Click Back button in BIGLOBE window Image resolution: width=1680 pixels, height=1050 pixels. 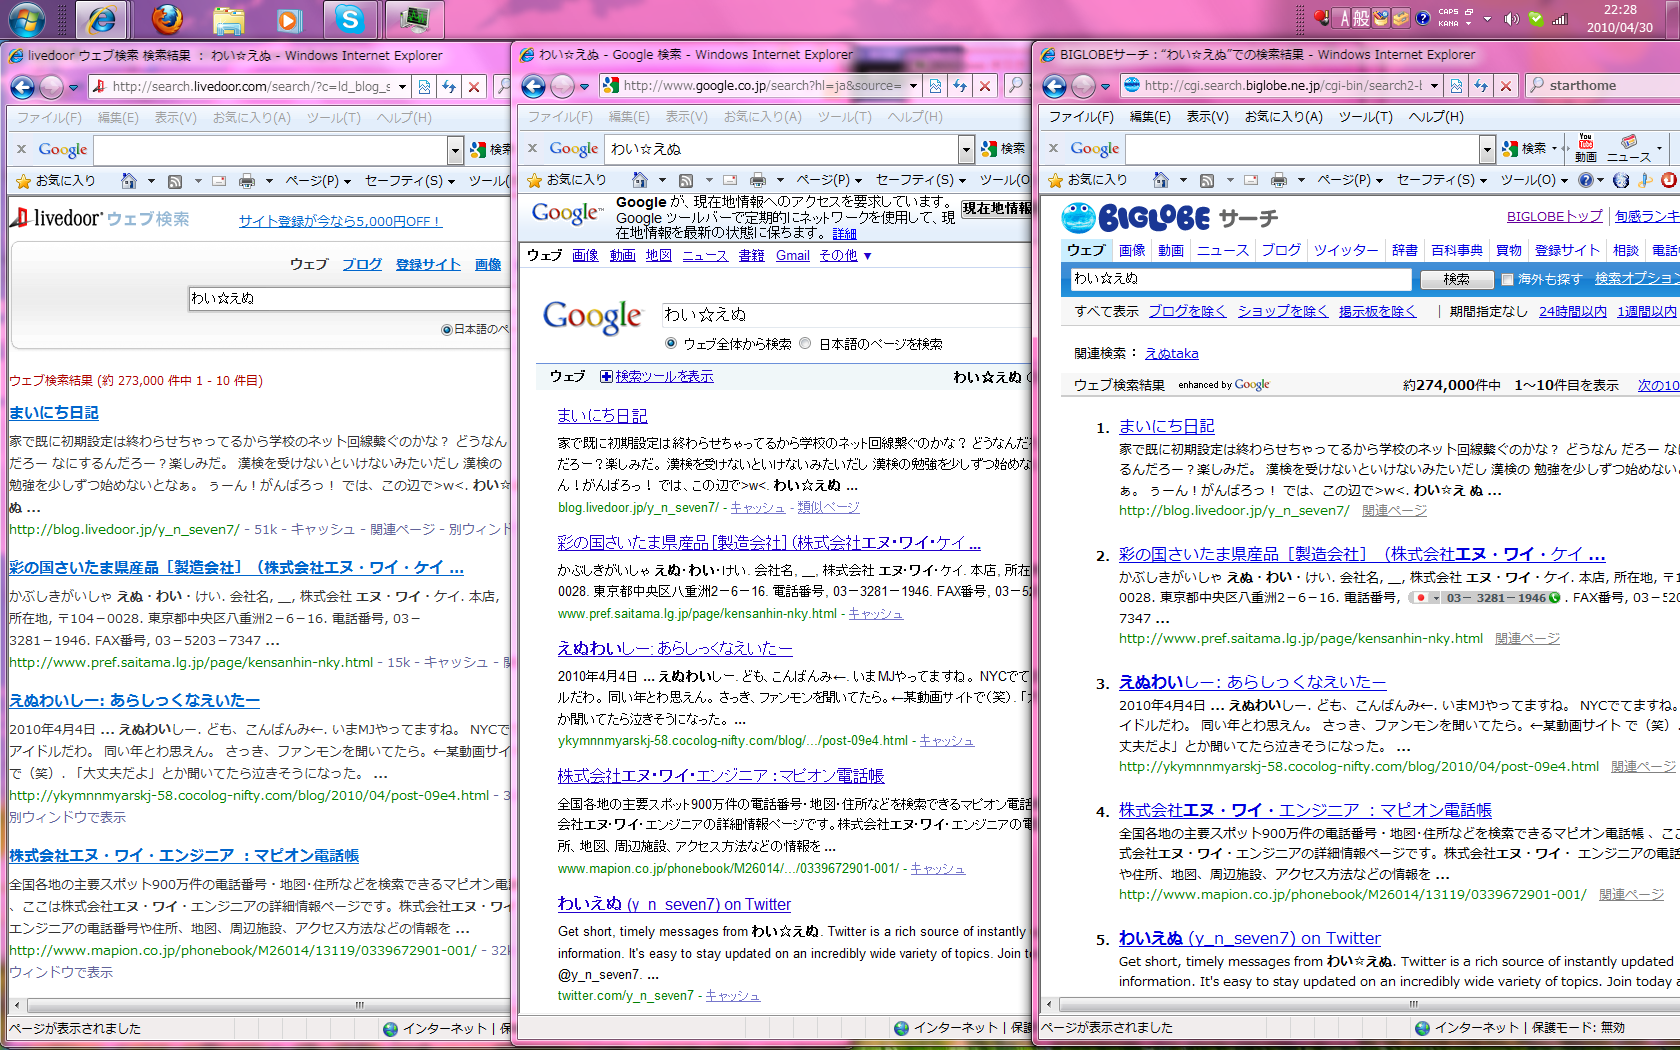1055,86
